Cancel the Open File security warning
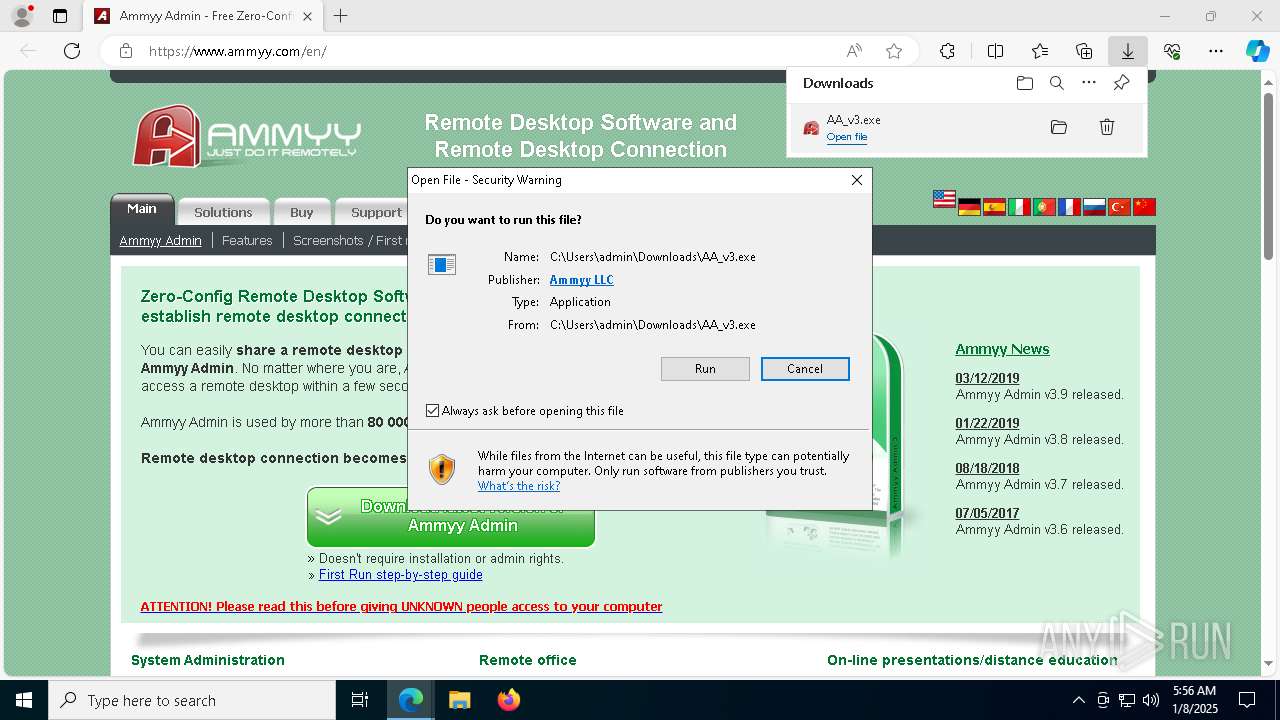Screen dimensions: 1280x720 coord(805,369)
